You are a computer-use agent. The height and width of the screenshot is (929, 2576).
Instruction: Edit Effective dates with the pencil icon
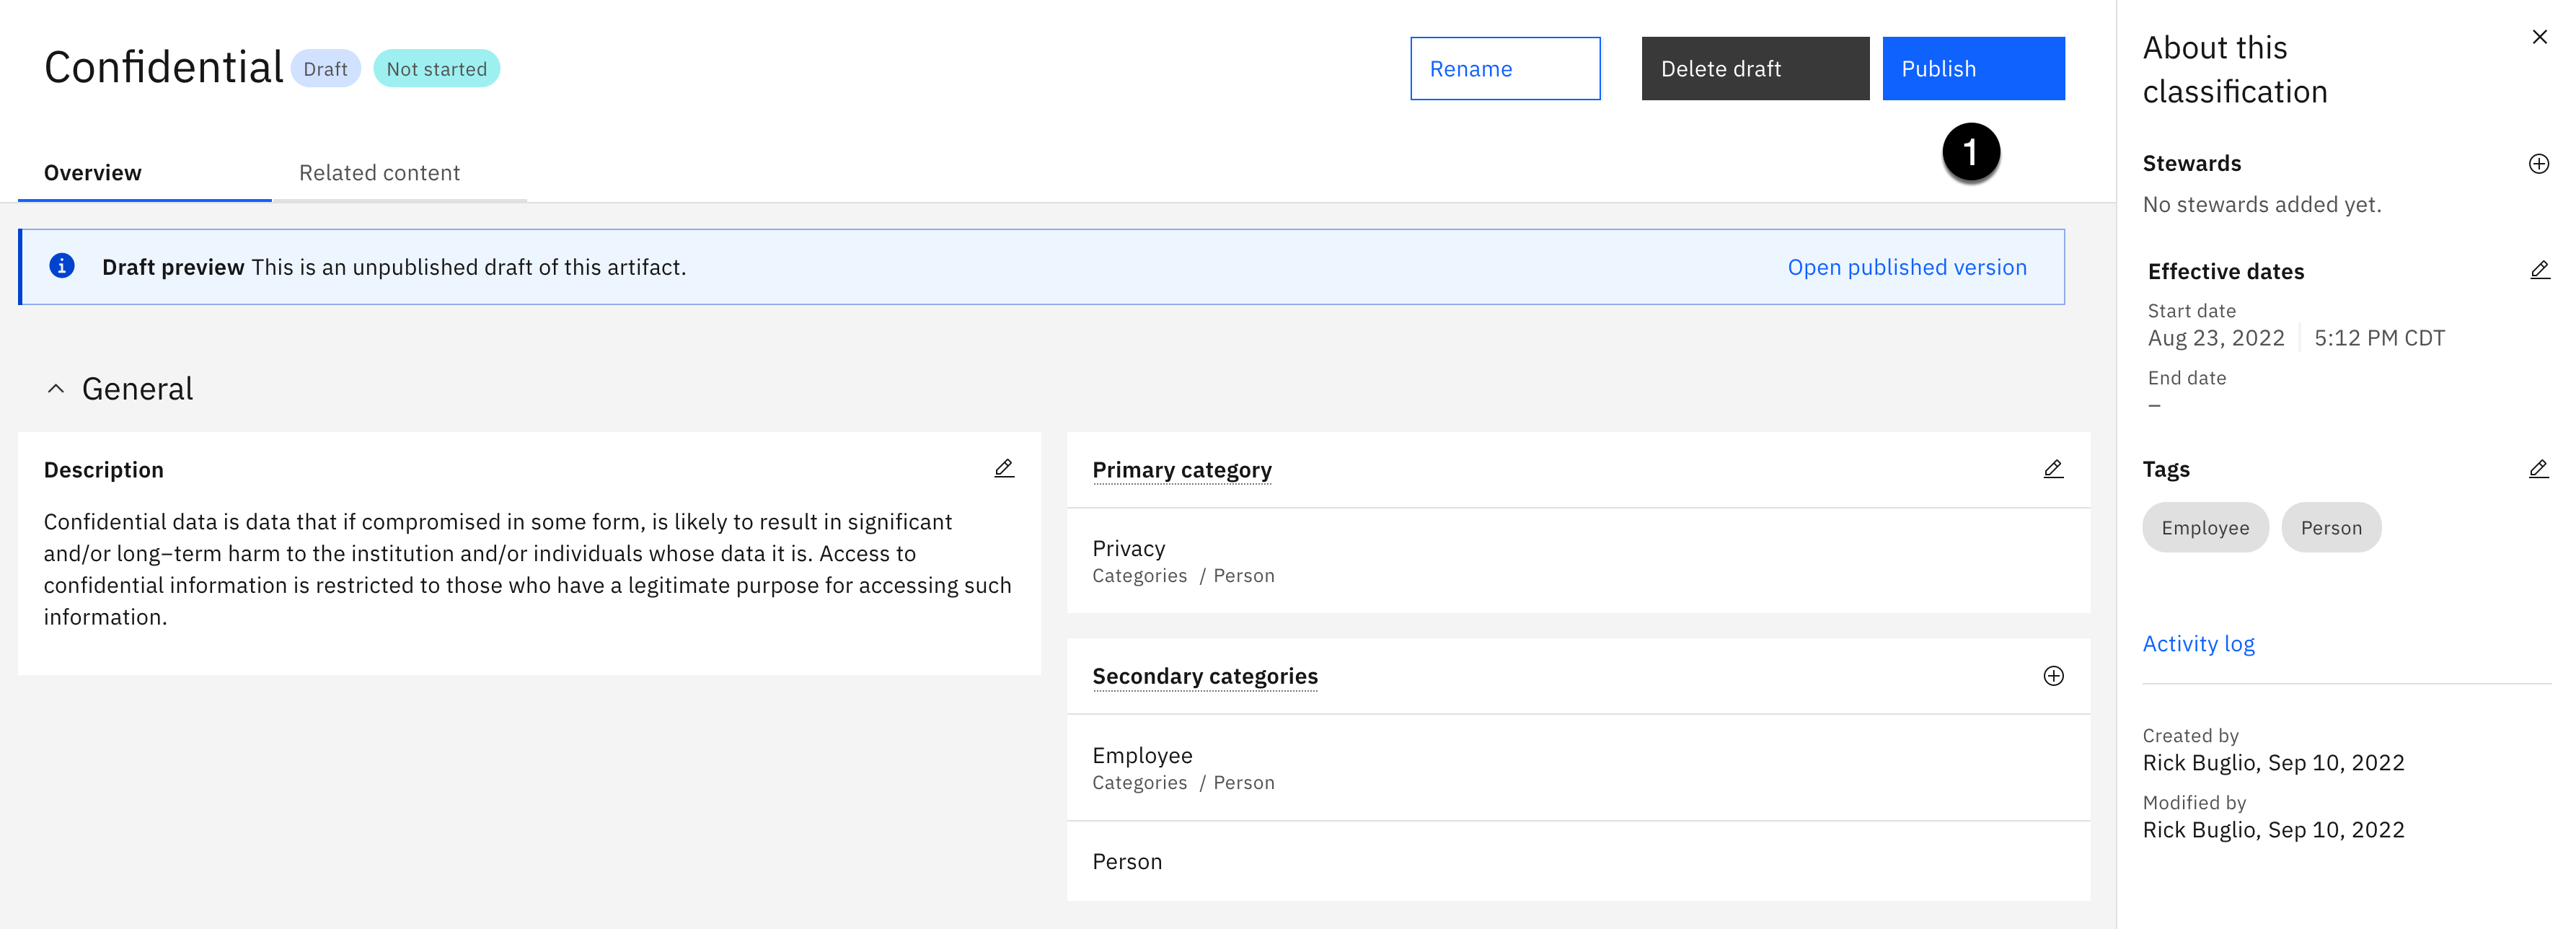2539,270
